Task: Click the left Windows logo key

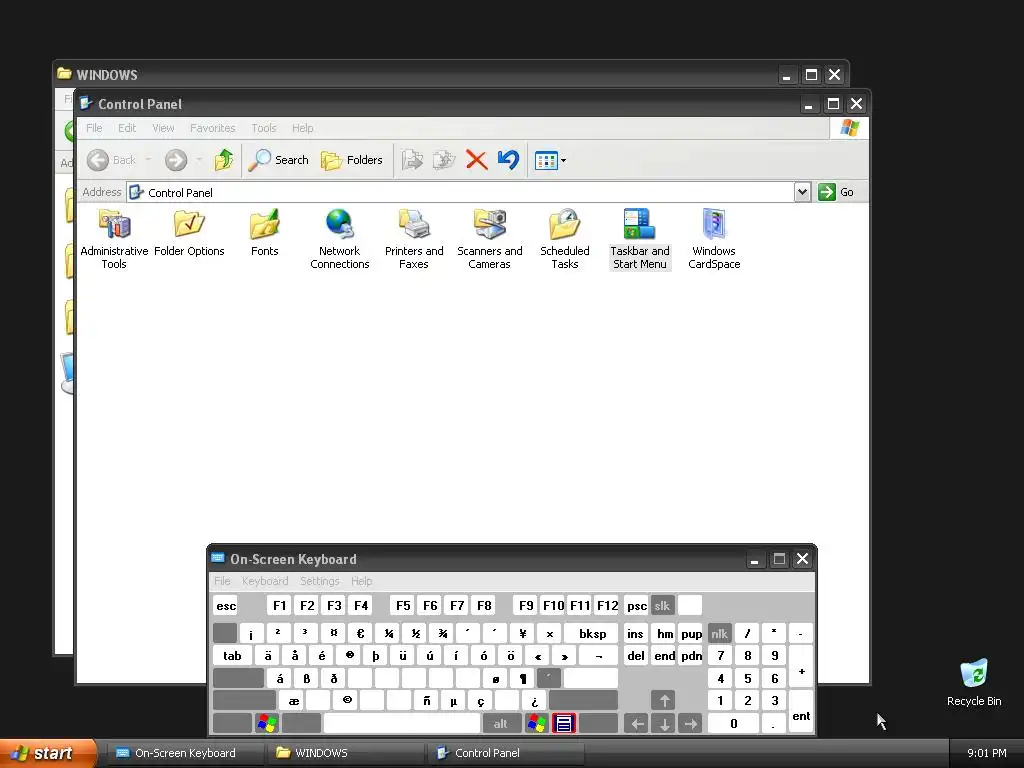Action: pyautogui.click(x=266, y=723)
